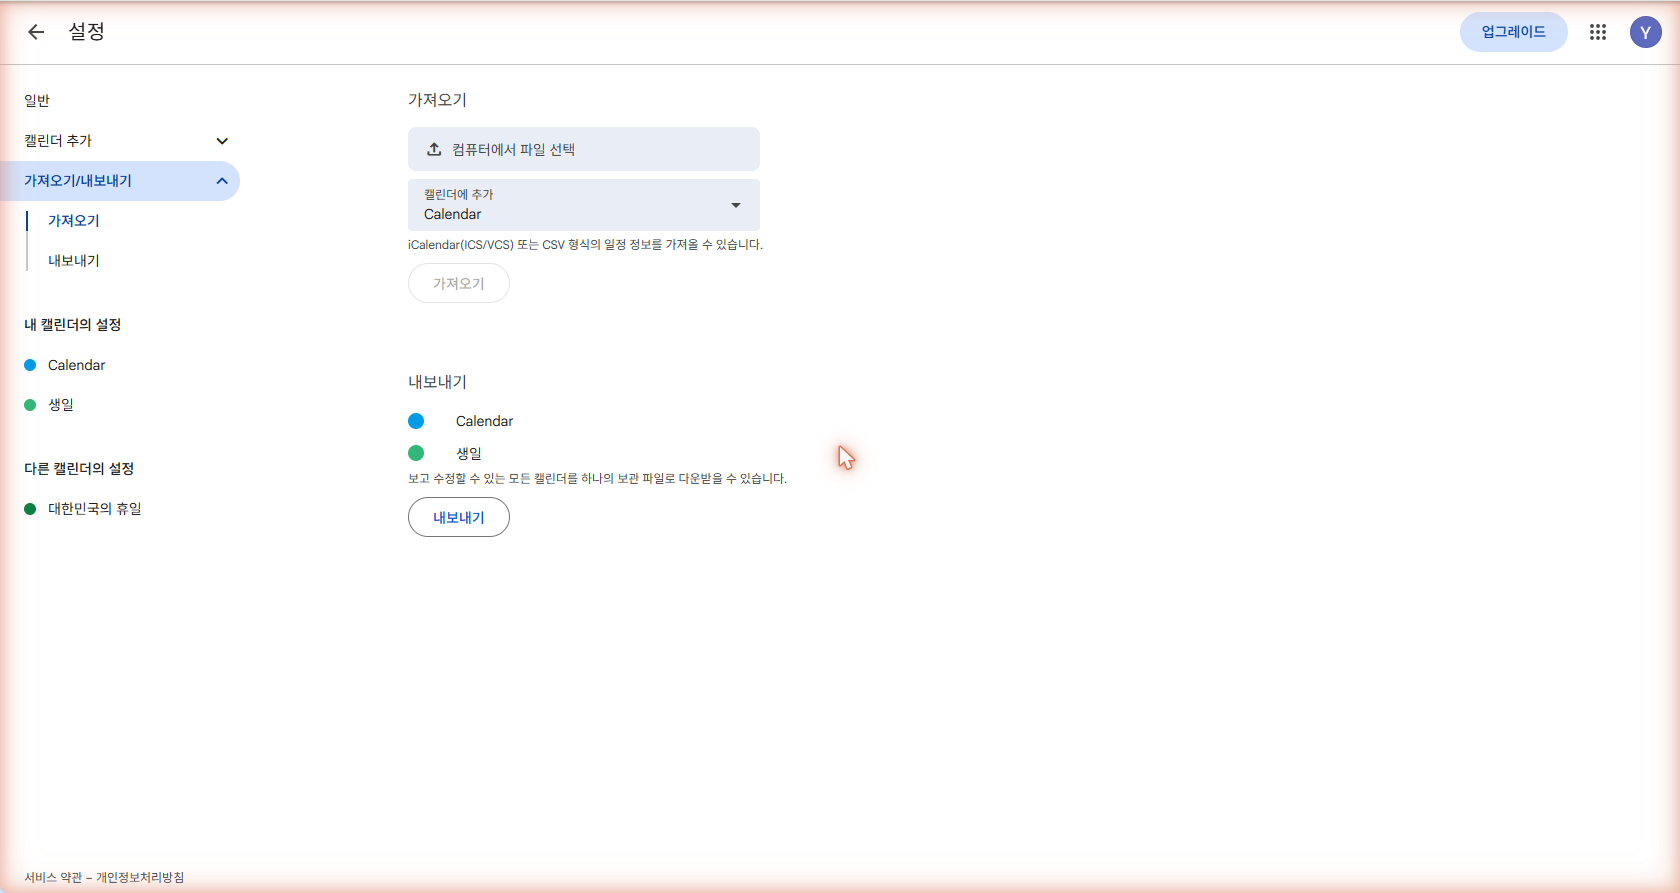
Task: Open Calendar settings in sidebar
Action: coord(76,365)
